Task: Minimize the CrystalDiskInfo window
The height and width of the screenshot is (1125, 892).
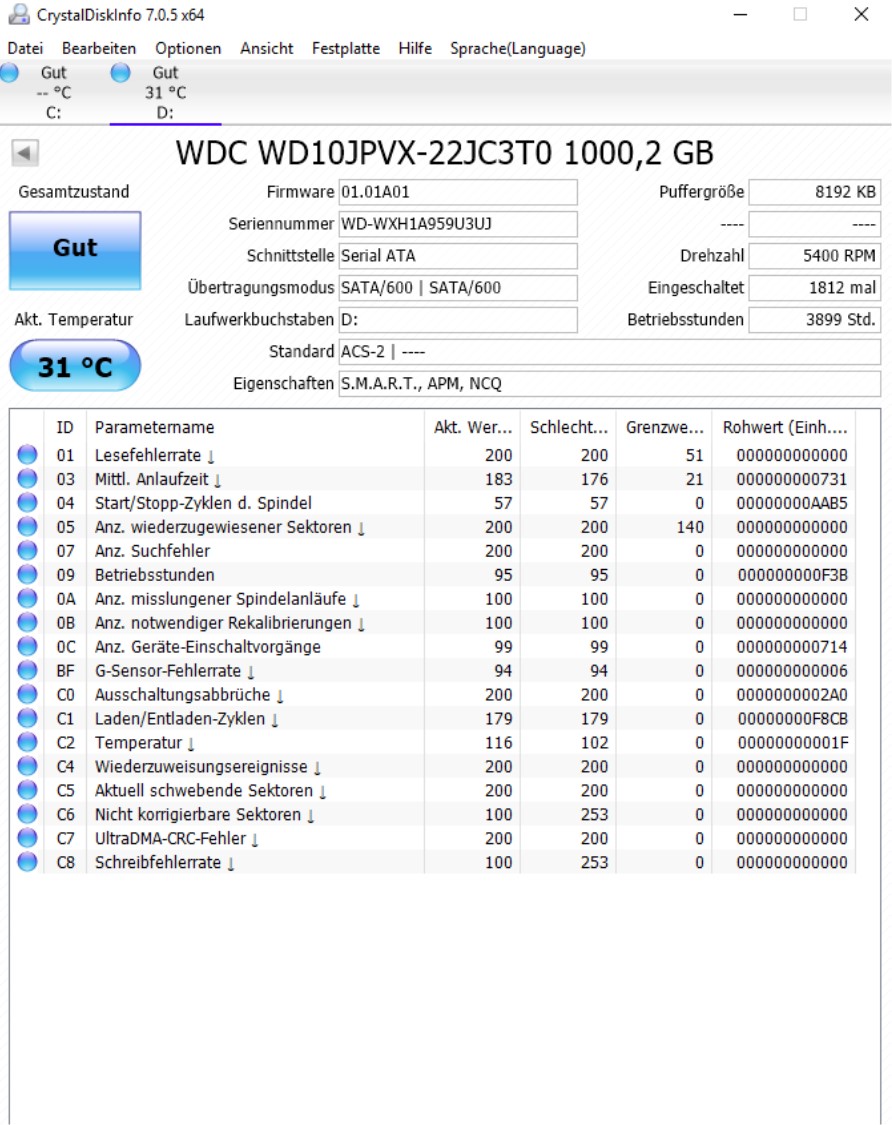Action: pos(741,14)
